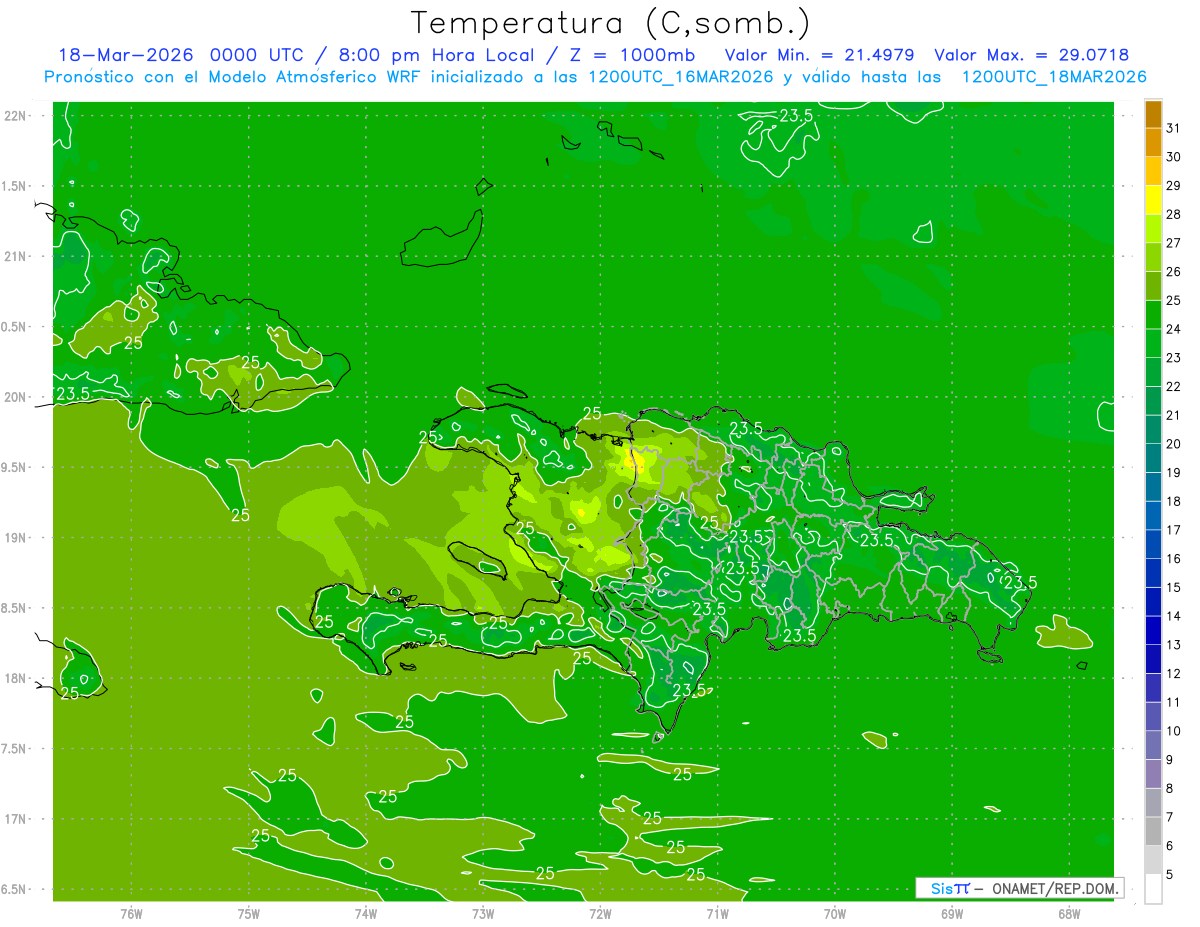
Task: Click the "73W" longitude axis label
Action: pos(483,913)
